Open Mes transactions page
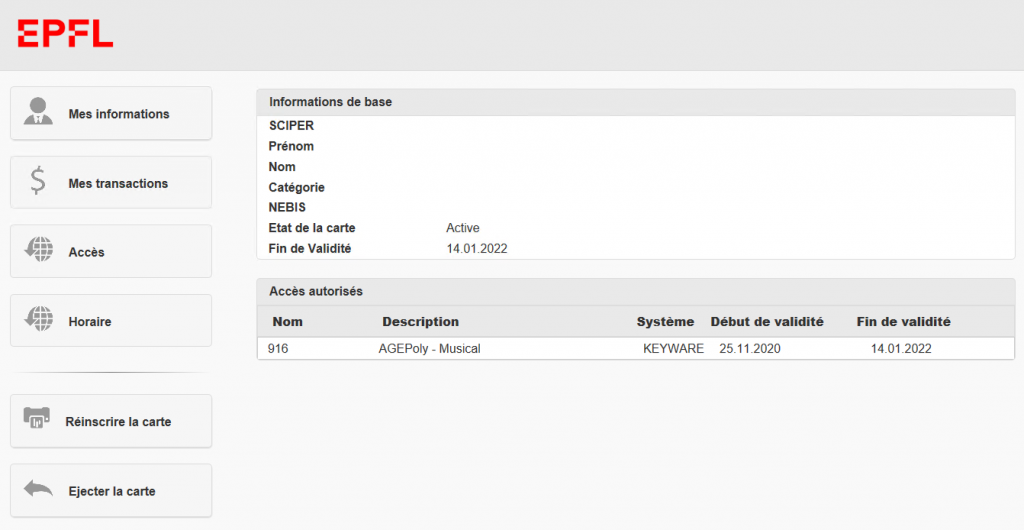 pos(118,184)
